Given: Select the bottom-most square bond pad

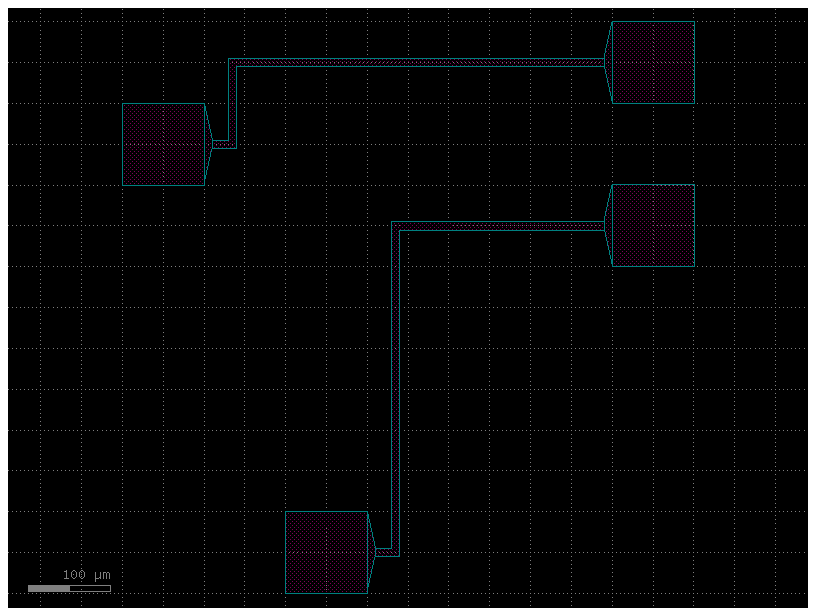Looking at the screenshot, I should (326, 552).
